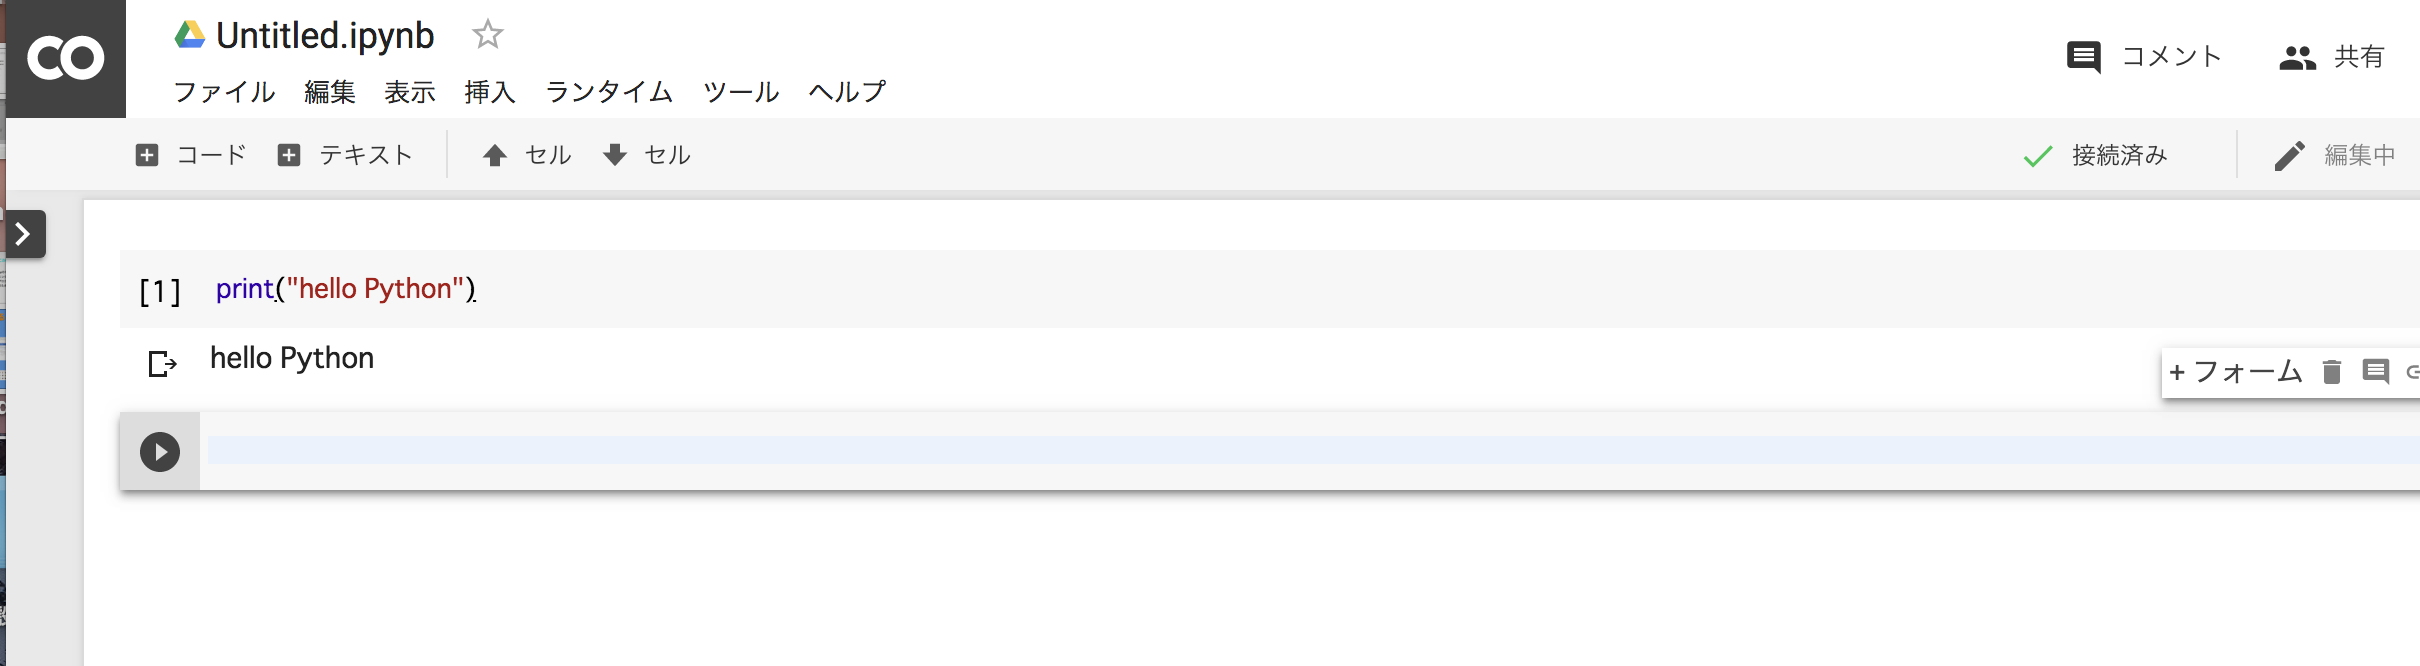Delete the cell with trash icon
Viewport: 2420px width, 666px height.
click(2332, 372)
